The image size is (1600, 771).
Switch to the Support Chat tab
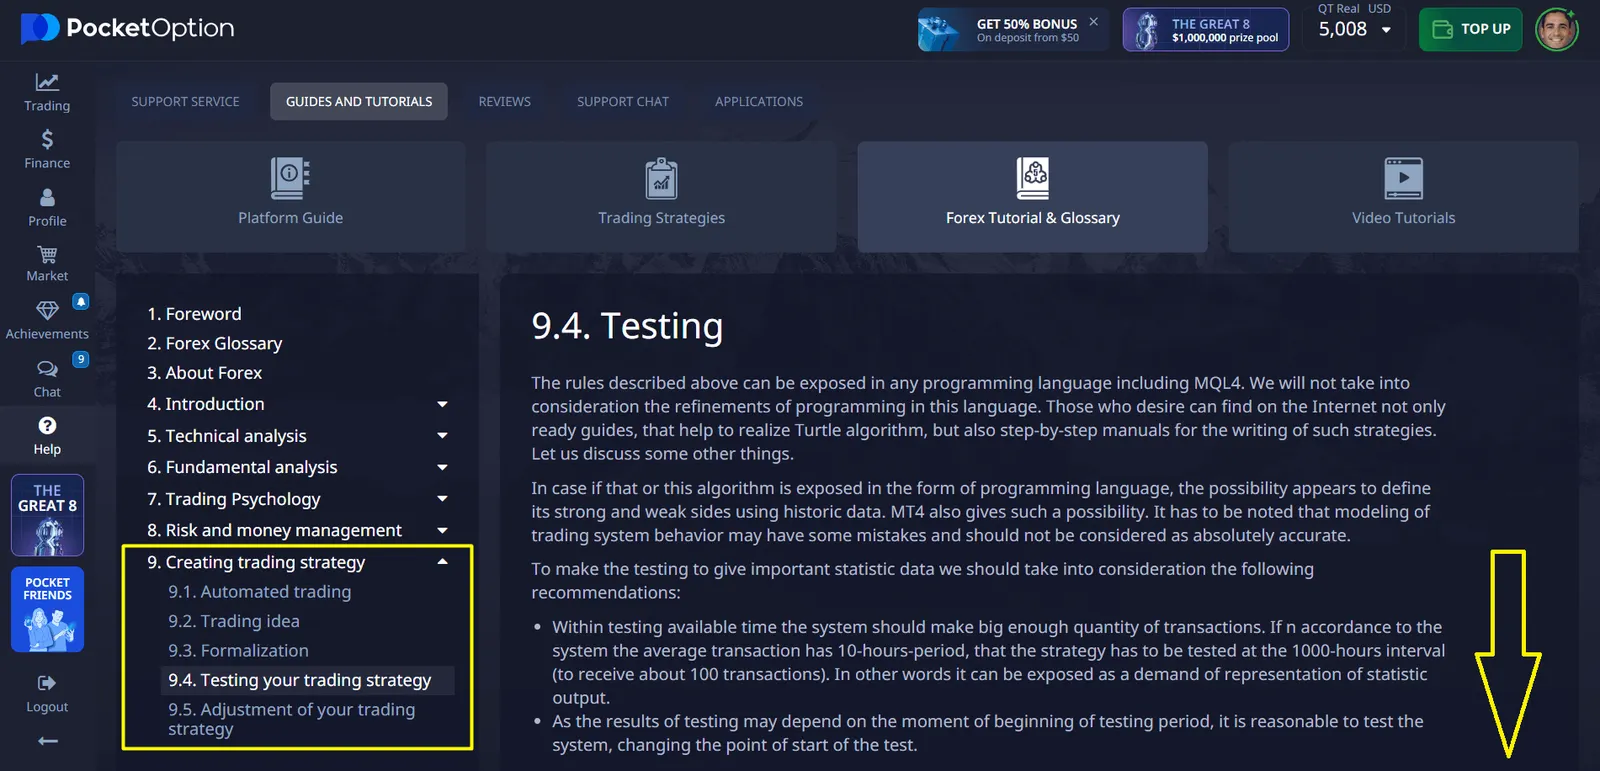tap(622, 101)
